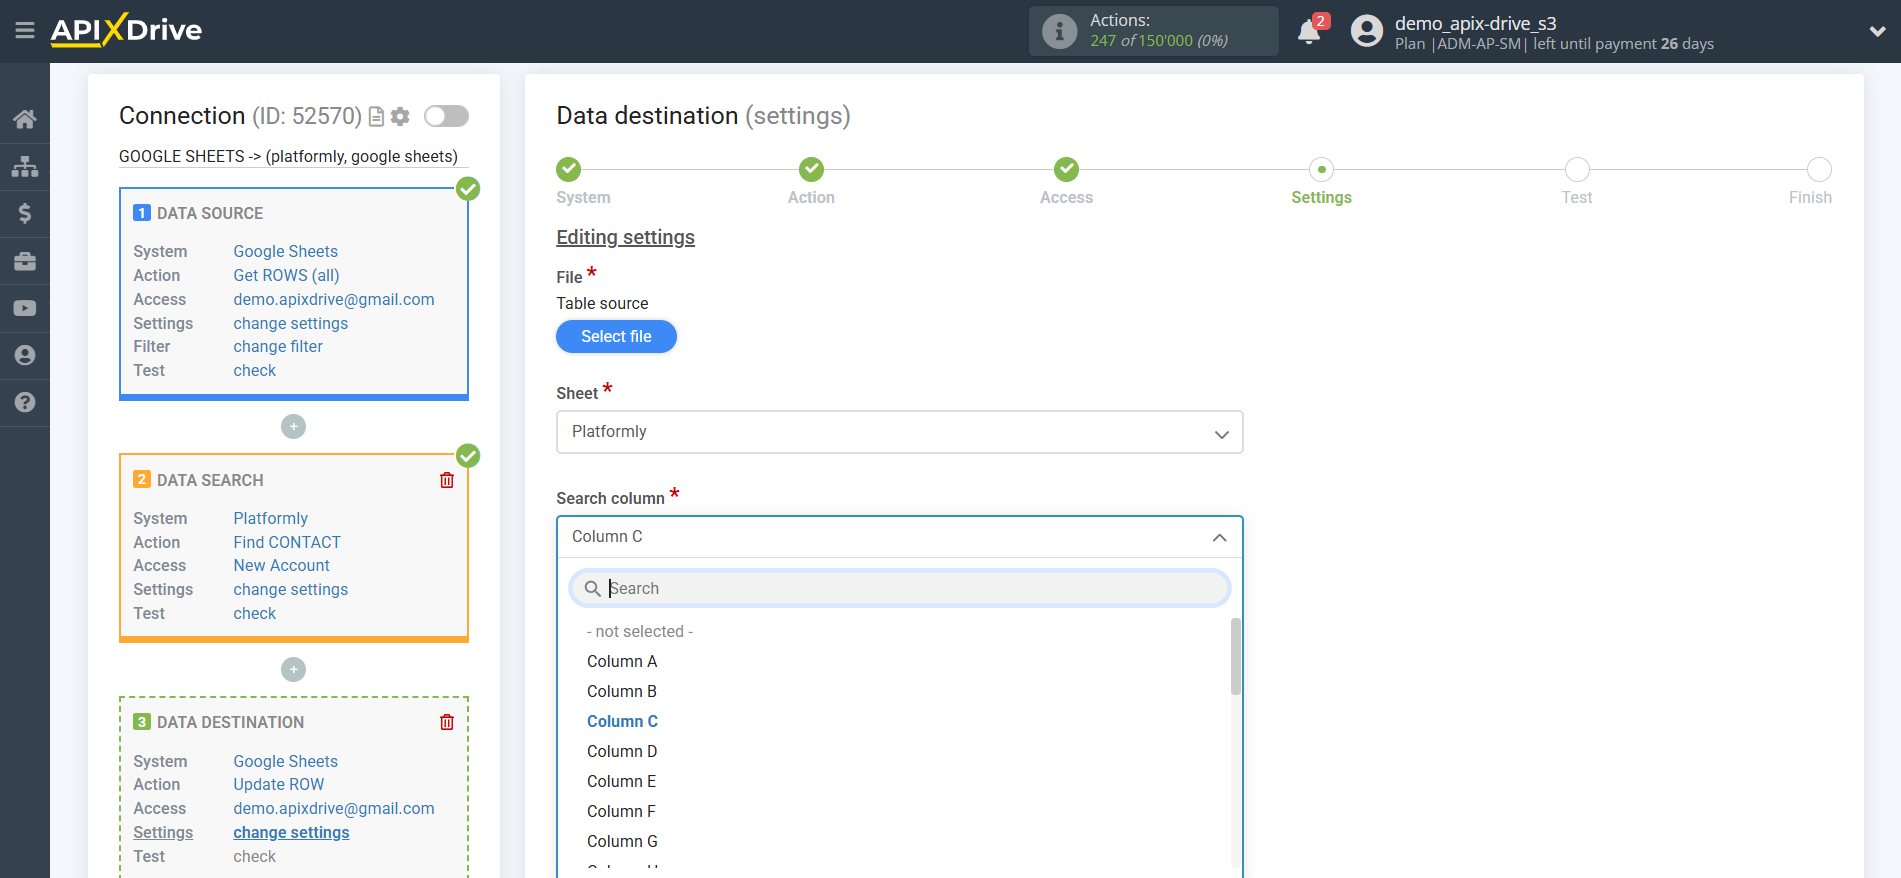Open the briefcase sidebar icon

coord(25,261)
